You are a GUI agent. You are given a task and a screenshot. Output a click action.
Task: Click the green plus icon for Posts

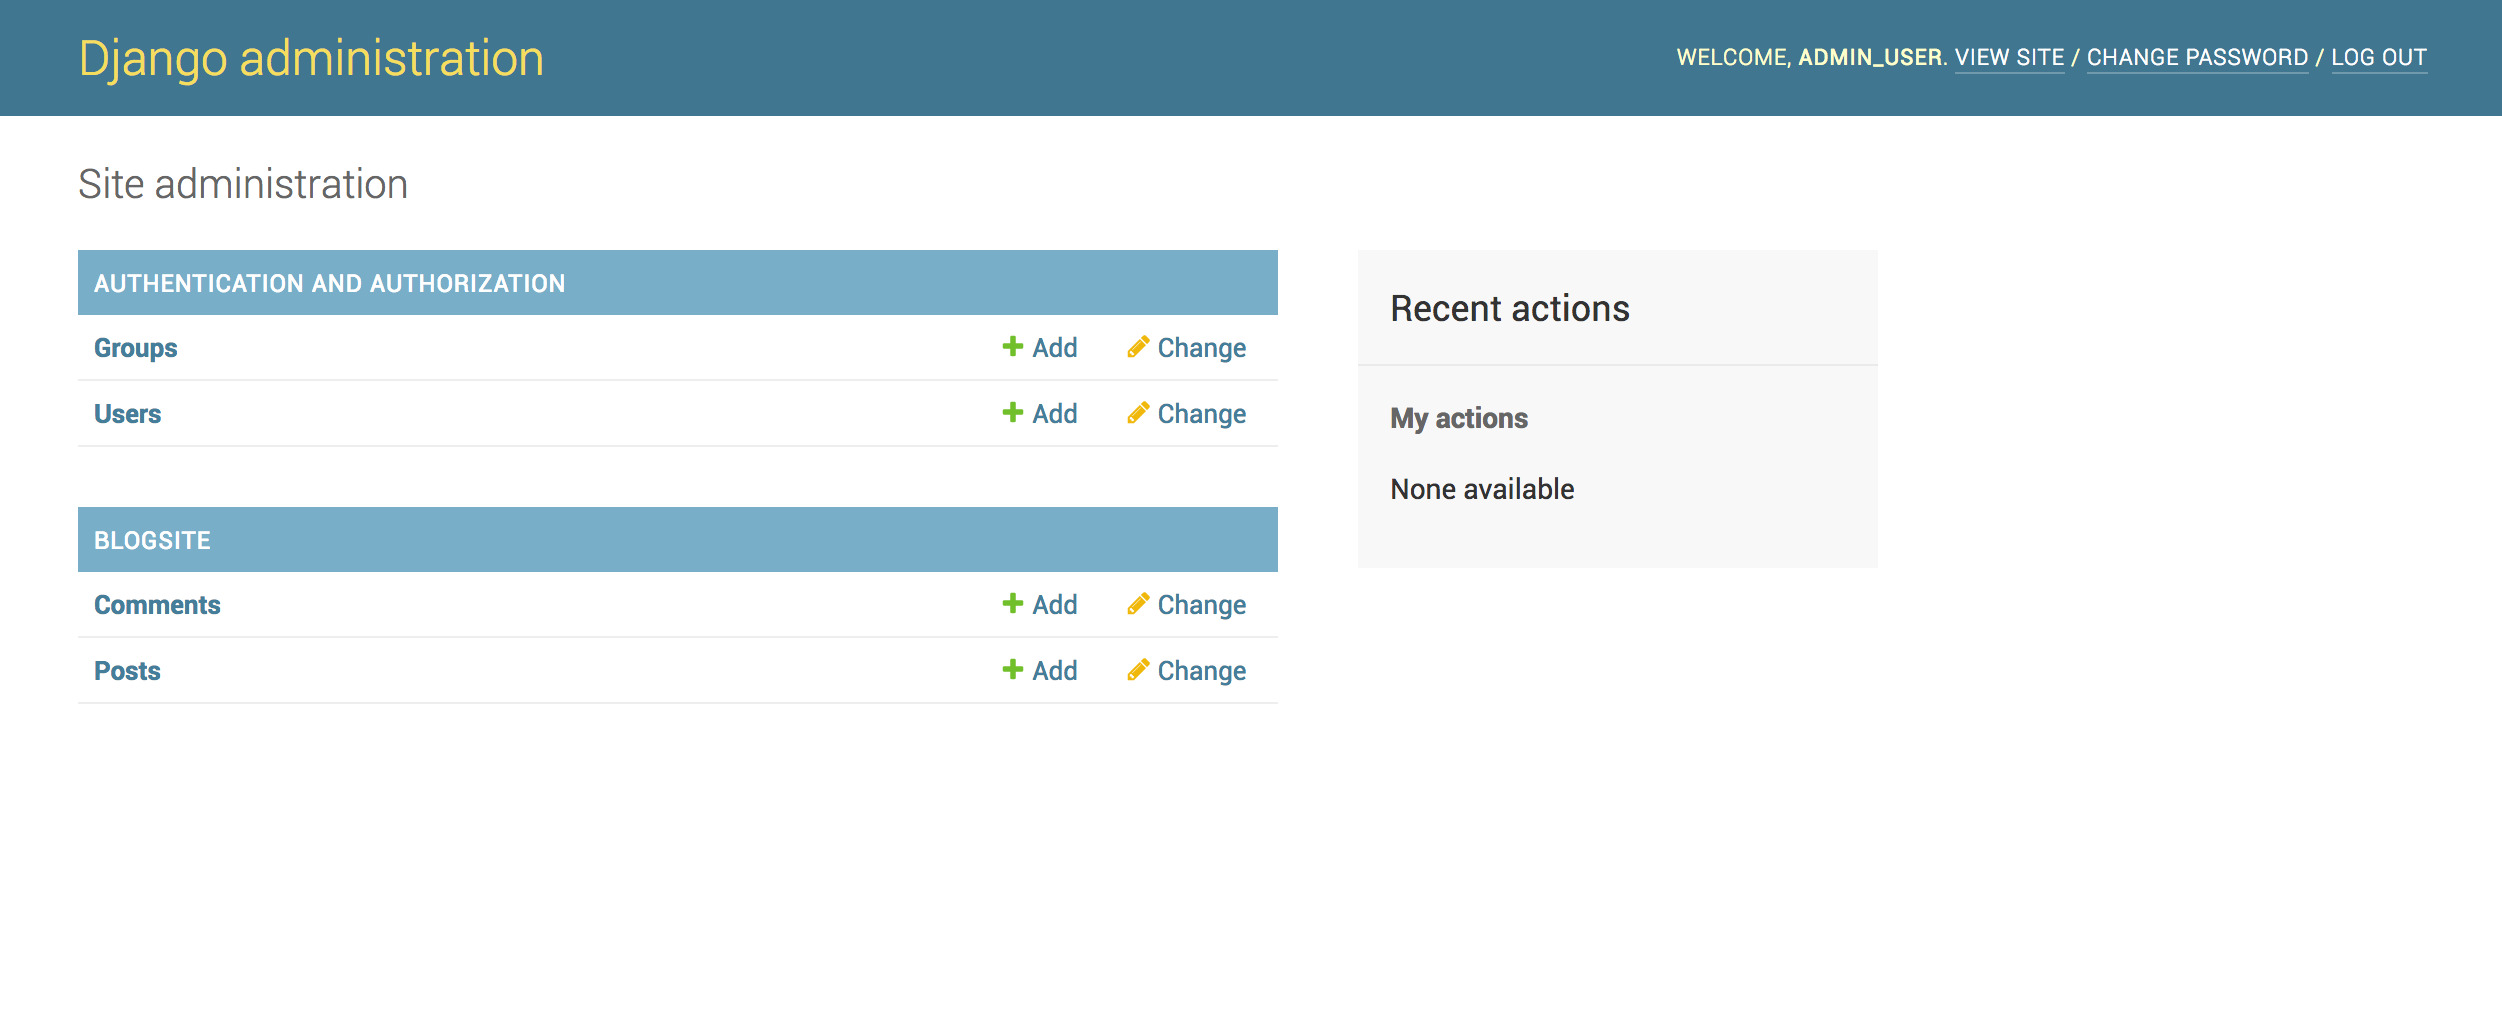coord(1012,670)
